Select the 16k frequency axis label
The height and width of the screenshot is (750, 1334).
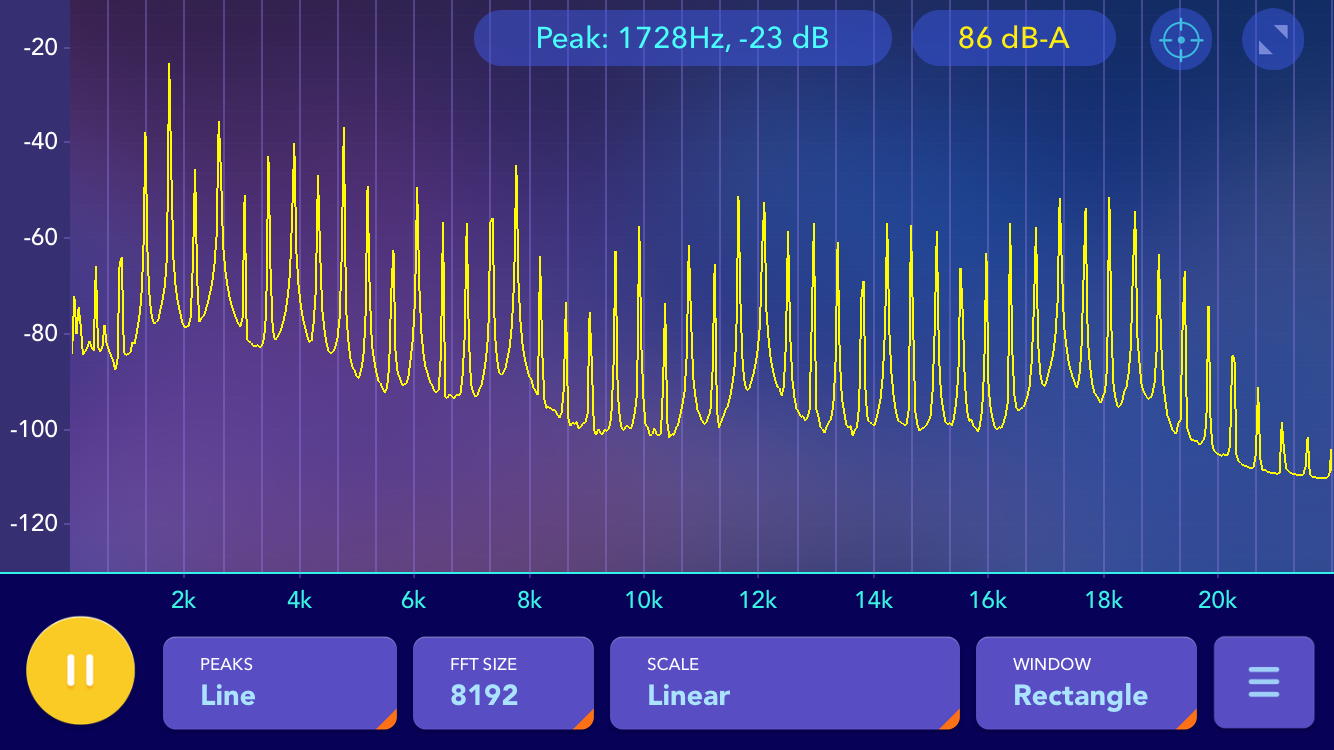pos(988,600)
